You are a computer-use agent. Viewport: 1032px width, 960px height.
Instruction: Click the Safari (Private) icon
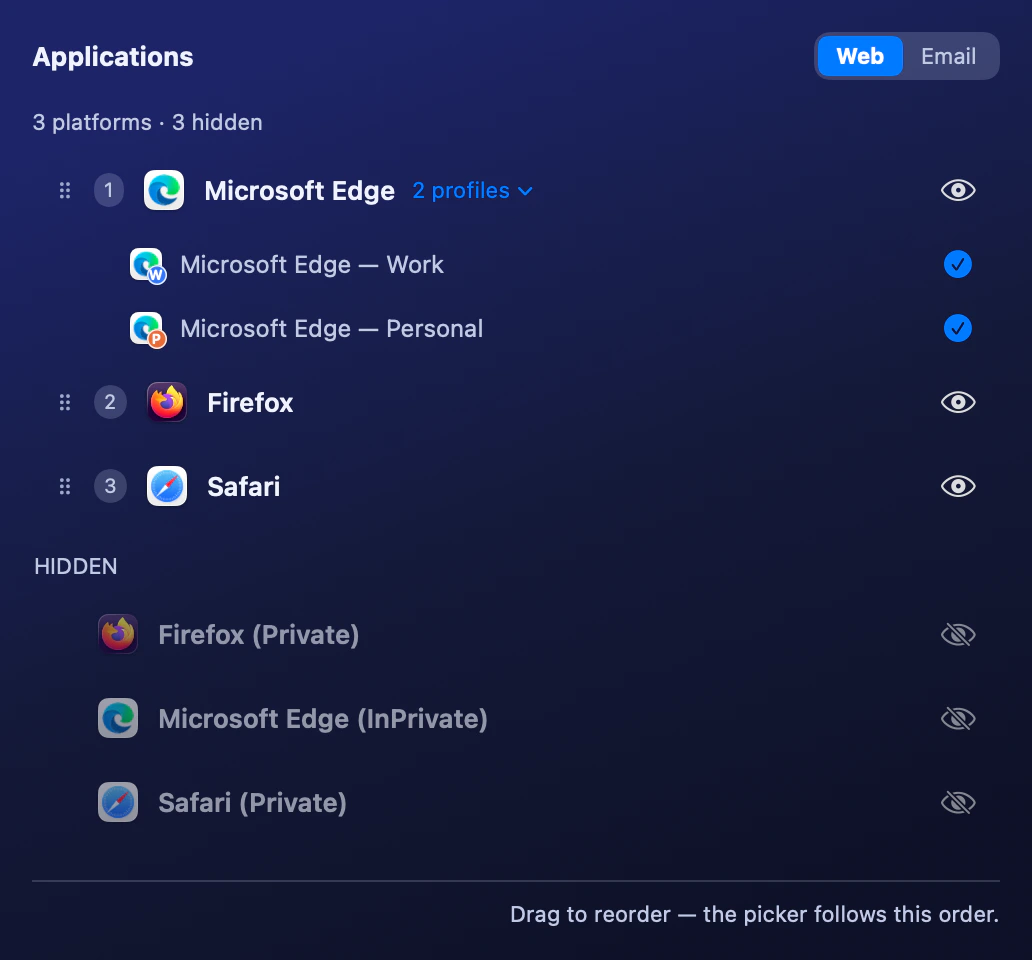tap(118, 802)
